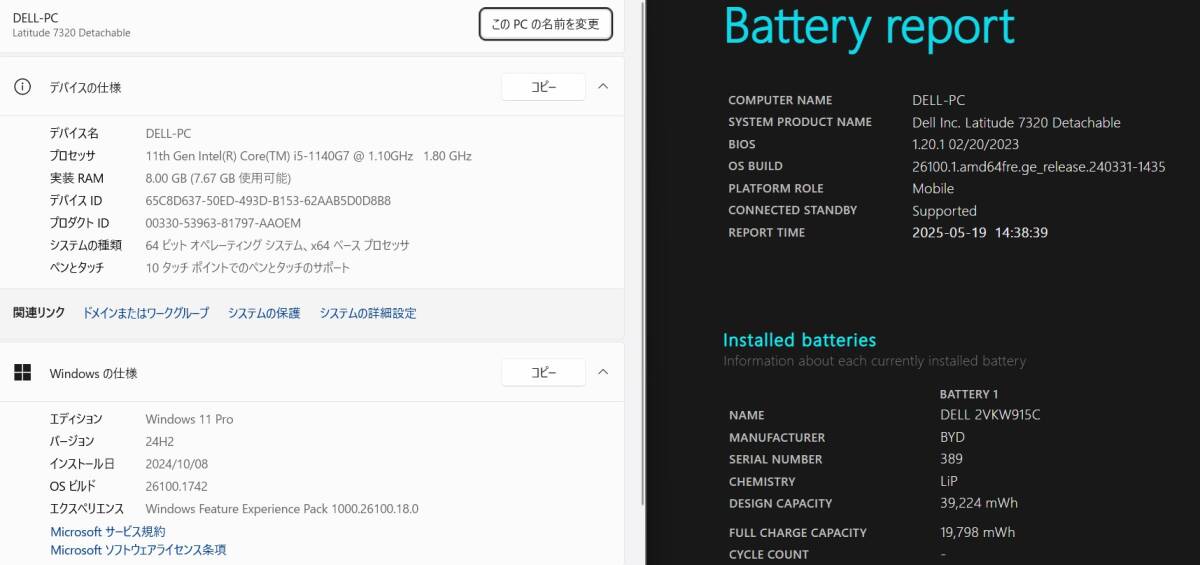Select エディション value Windows 11 Pro

tap(189, 419)
